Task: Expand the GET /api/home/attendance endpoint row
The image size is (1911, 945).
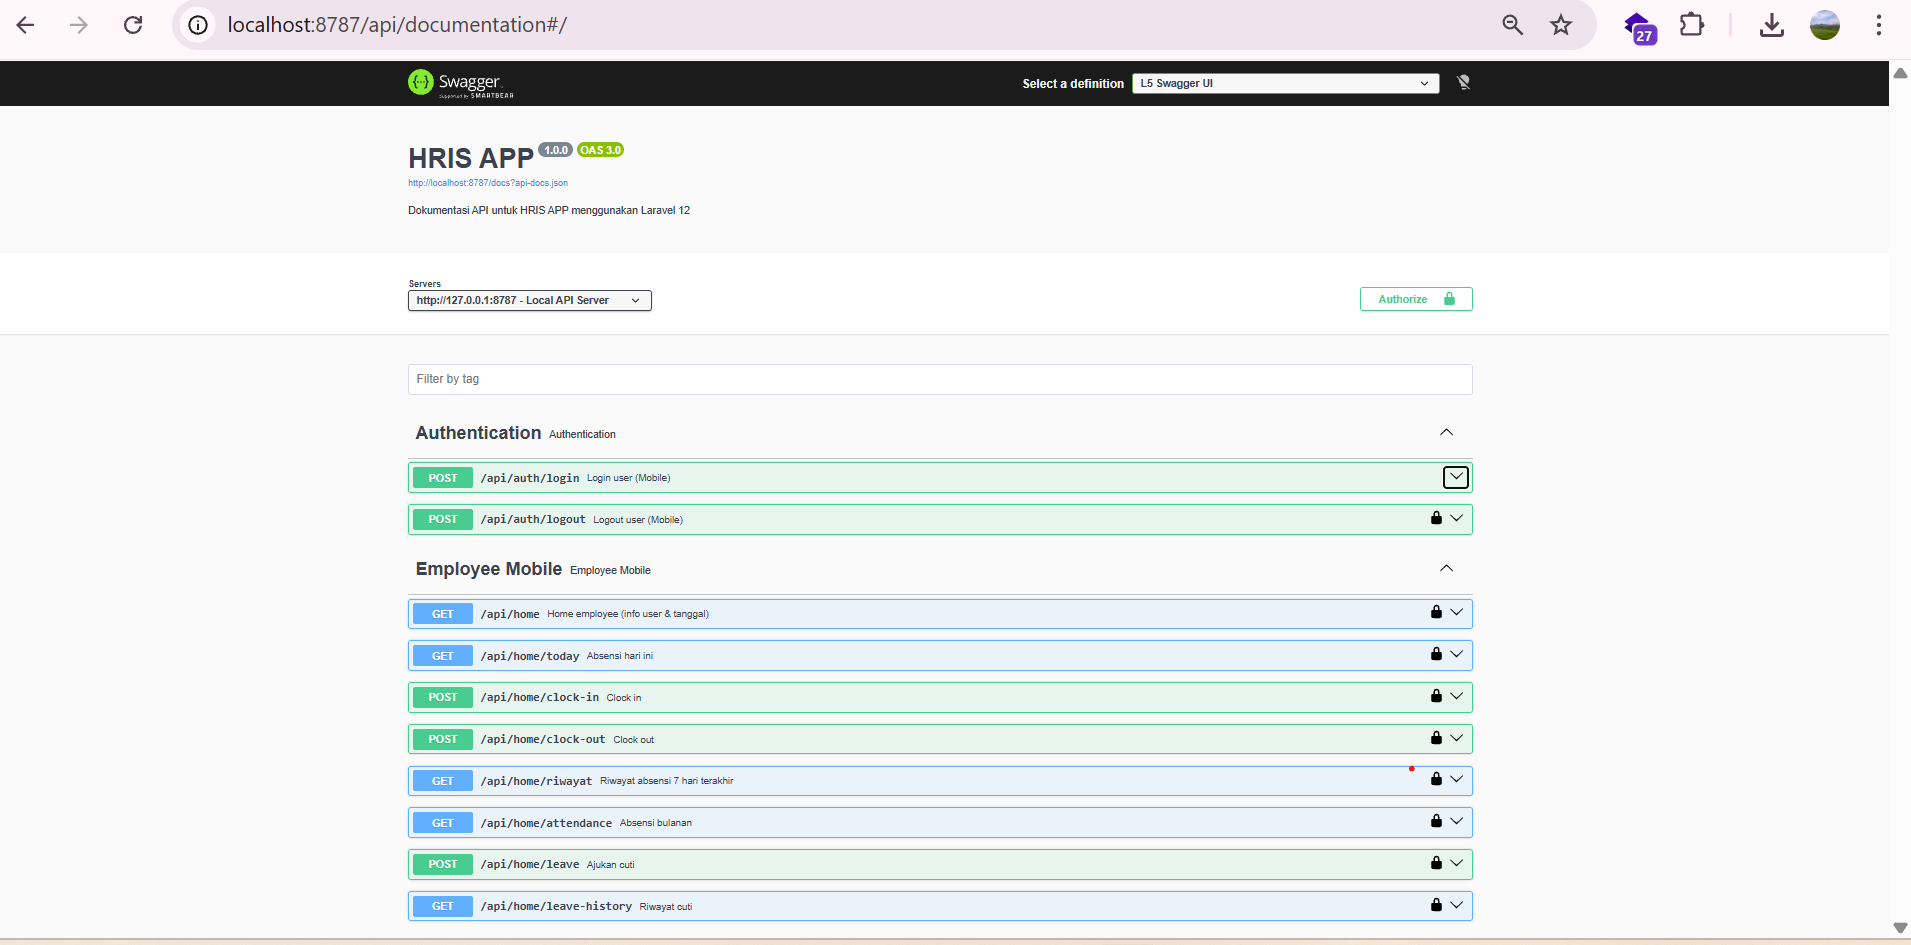Action: [x=940, y=823]
